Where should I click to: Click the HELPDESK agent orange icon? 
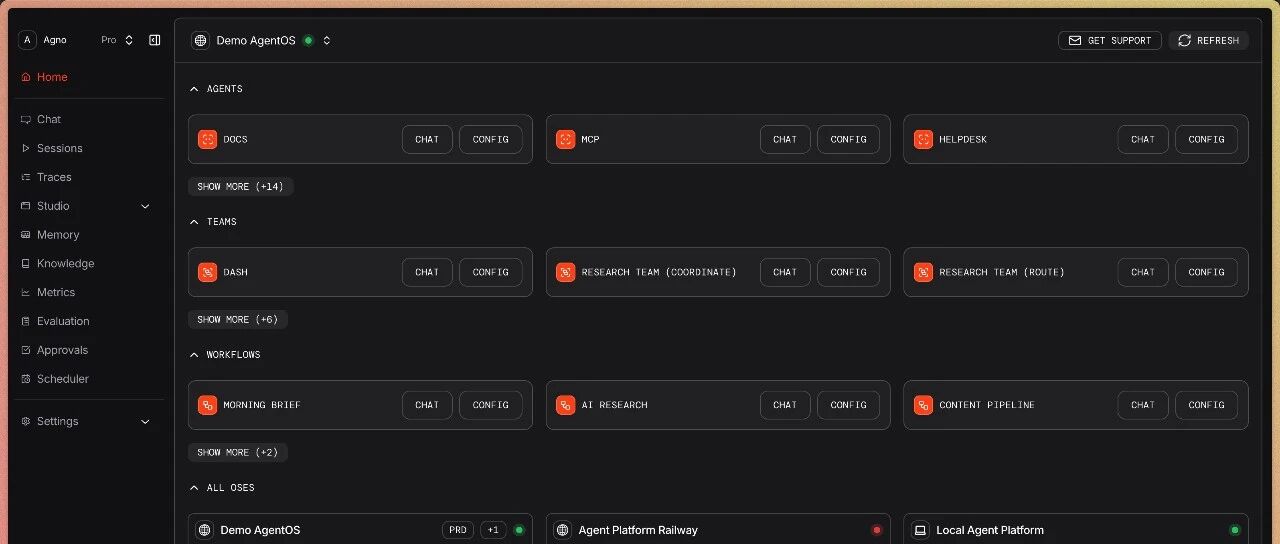pyautogui.click(x=923, y=139)
